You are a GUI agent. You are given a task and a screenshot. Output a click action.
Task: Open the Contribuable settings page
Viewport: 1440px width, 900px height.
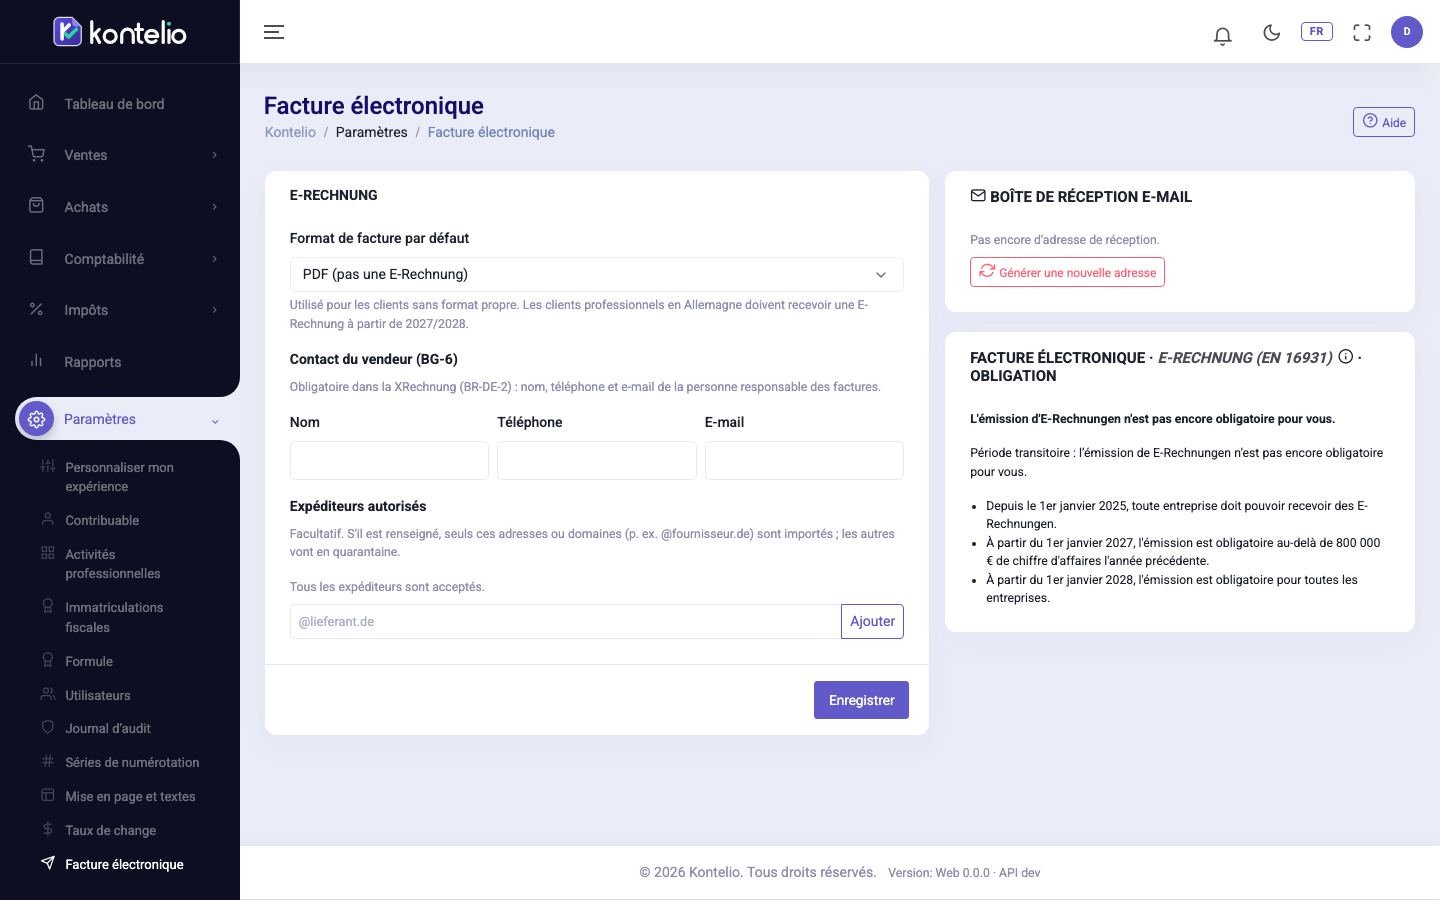point(102,520)
